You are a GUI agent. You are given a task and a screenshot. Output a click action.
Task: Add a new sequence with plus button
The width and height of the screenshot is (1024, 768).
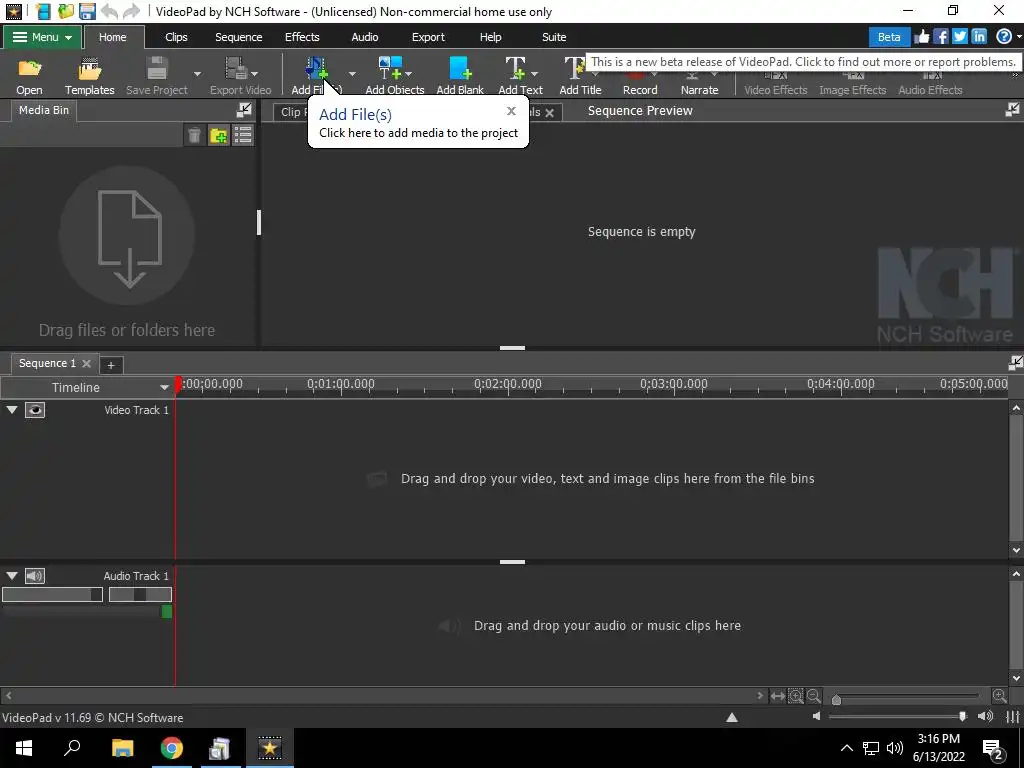111,365
